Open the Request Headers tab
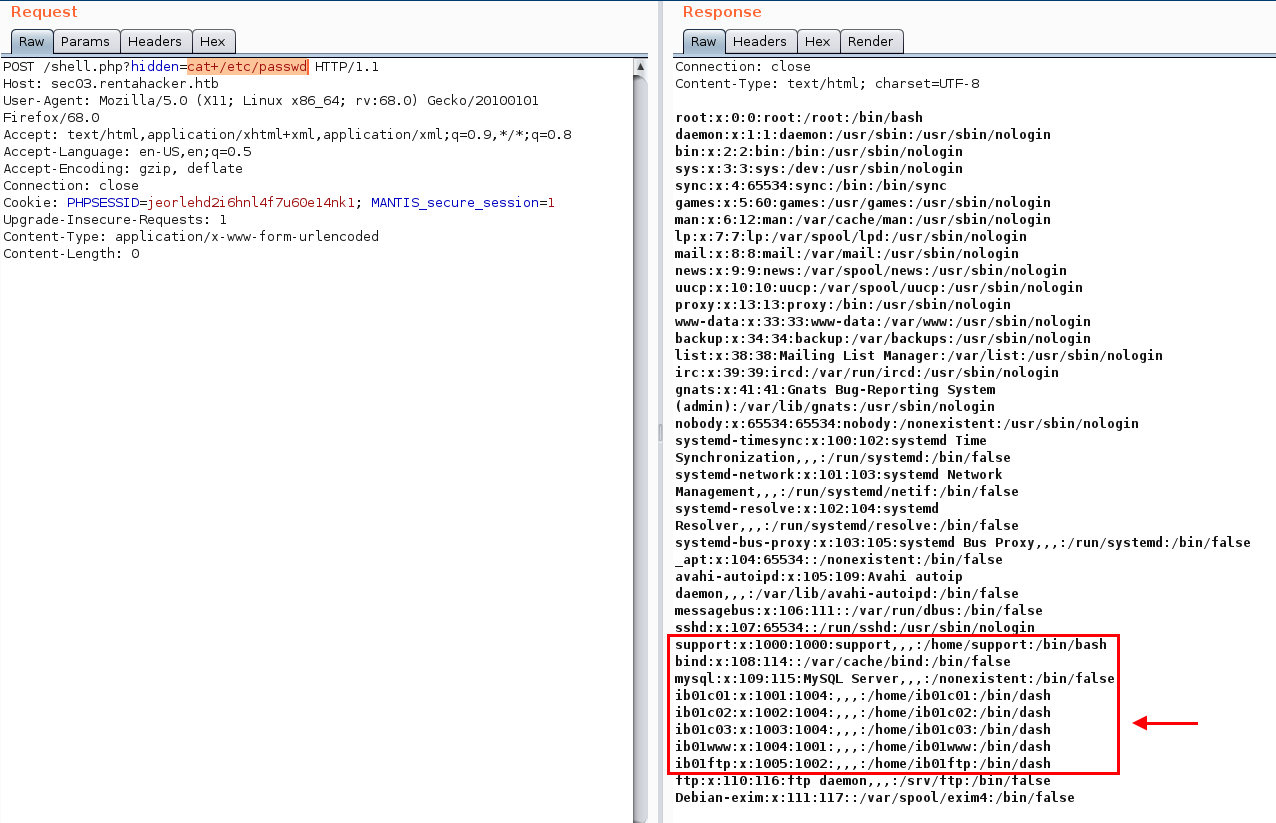 coord(156,41)
